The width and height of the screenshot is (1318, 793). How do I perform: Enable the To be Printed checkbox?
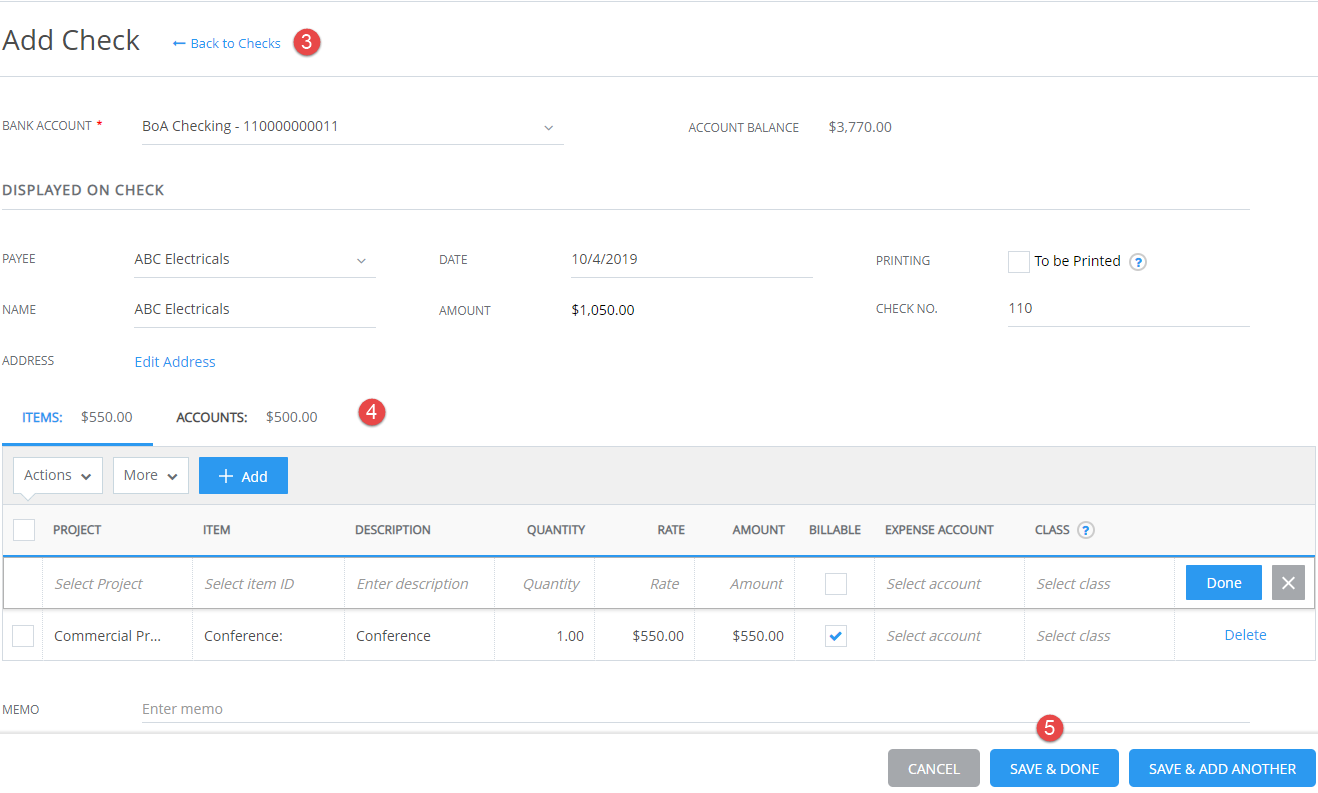(1019, 261)
